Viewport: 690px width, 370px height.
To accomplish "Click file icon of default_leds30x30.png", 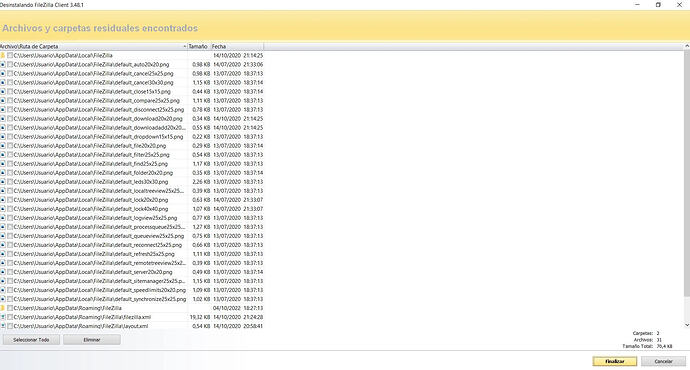I will click(x=3, y=182).
